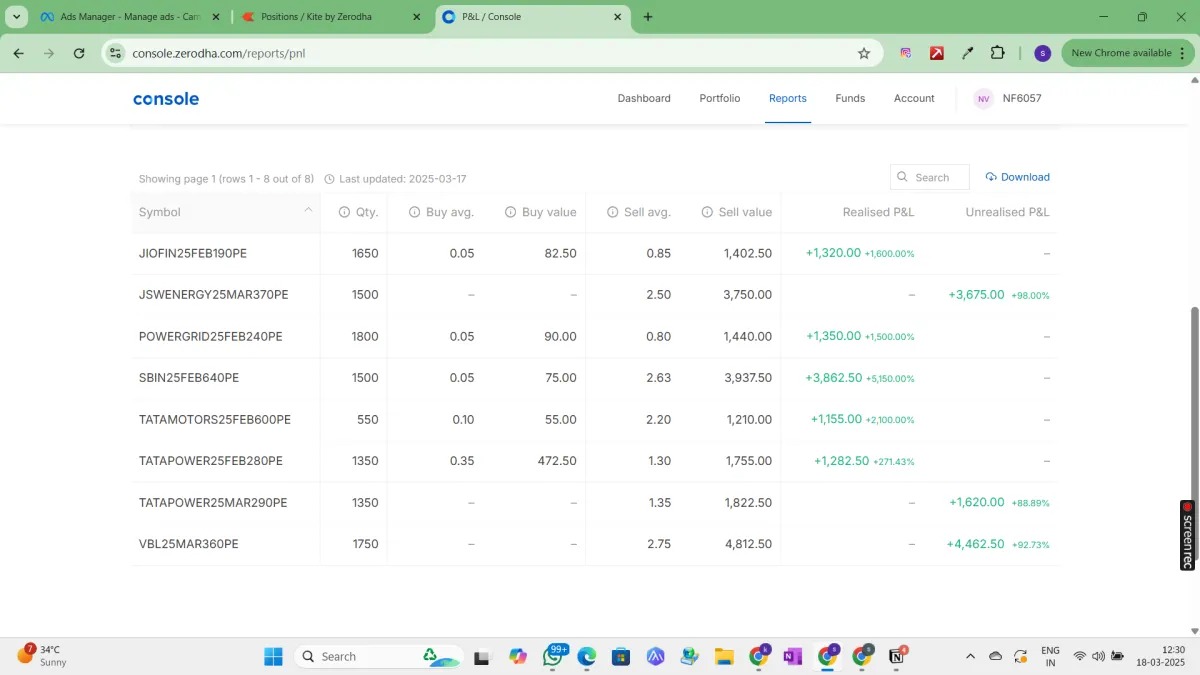Click the clock icon beside Last updated
This screenshot has height=675, width=1200.
pyautogui.click(x=329, y=179)
